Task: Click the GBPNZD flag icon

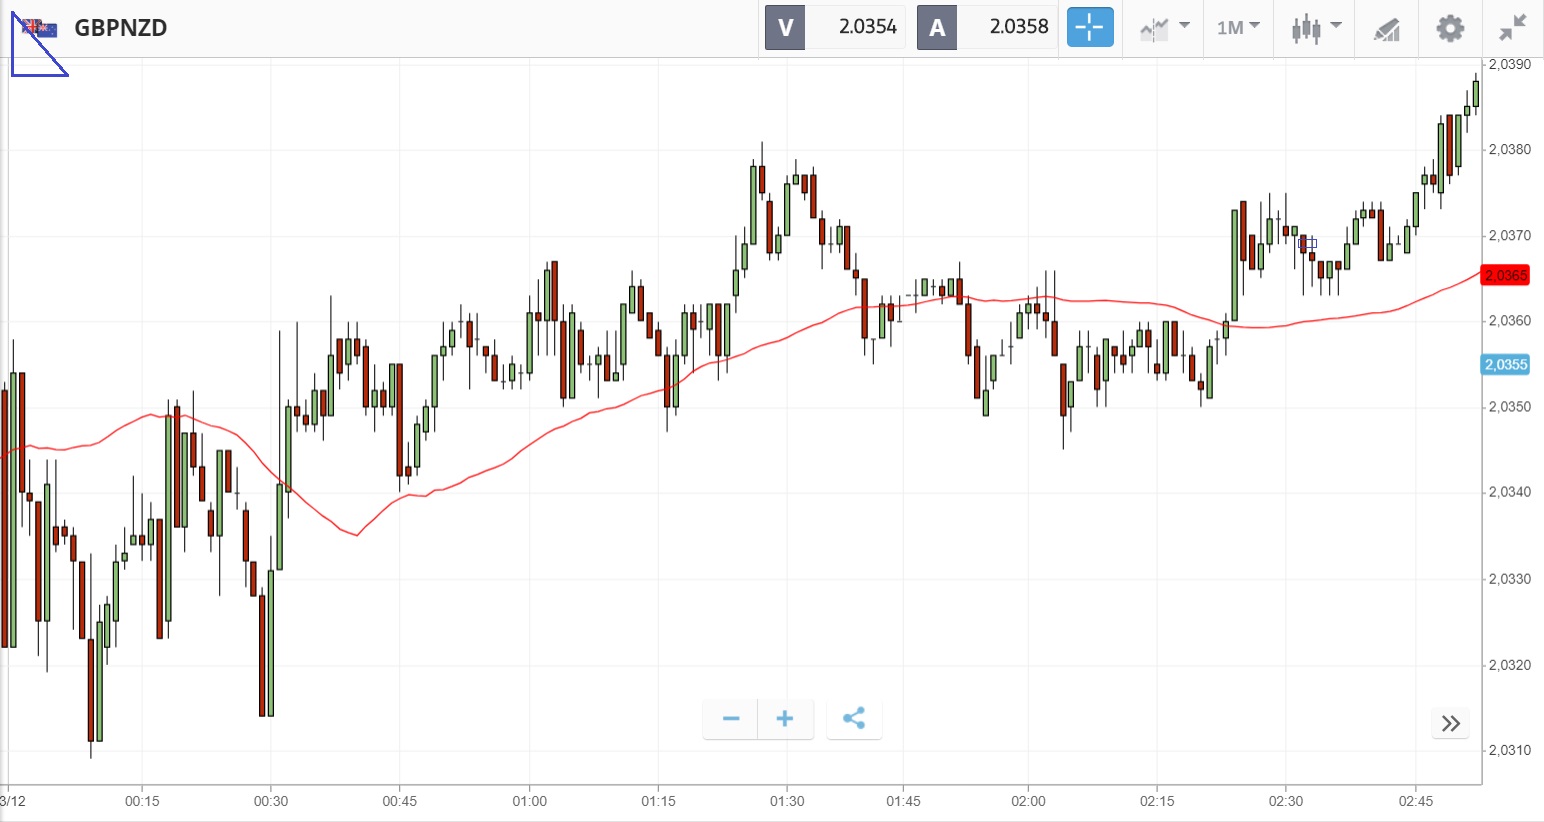Action: (x=40, y=28)
